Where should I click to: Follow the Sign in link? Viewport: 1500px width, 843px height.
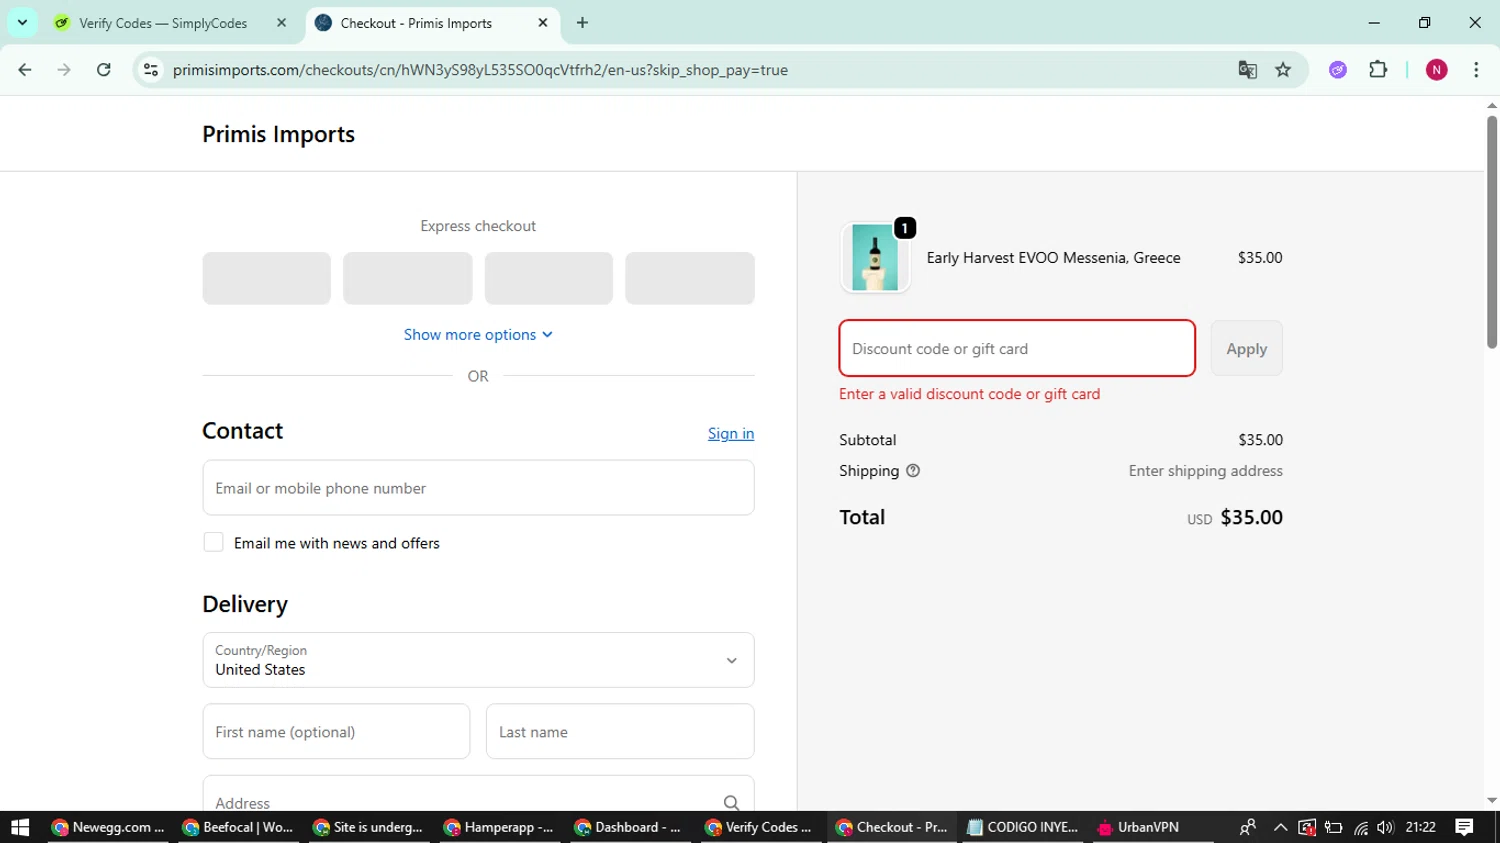pyautogui.click(x=731, y=433)
